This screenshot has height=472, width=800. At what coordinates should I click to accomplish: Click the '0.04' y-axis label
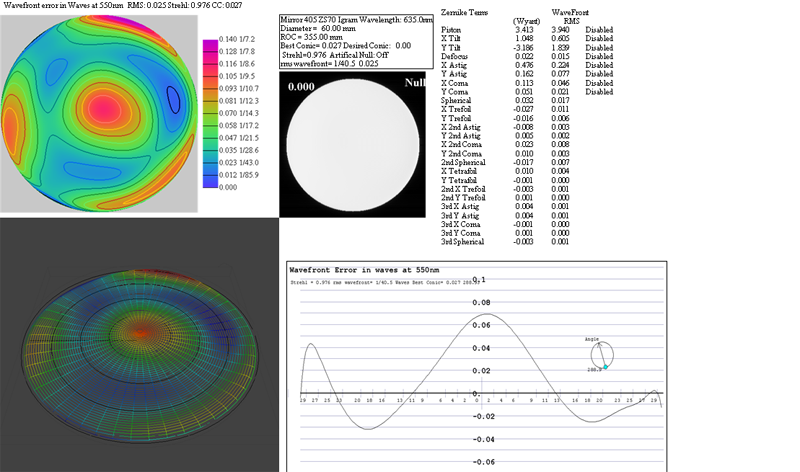[481, 349]
